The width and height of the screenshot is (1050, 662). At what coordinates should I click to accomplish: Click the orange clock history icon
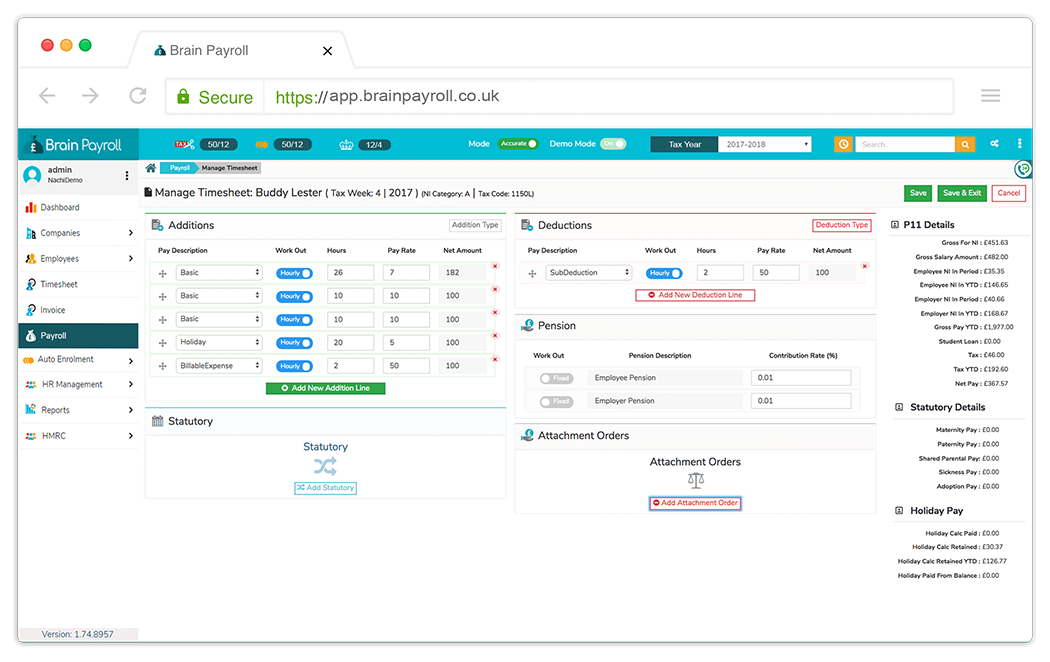(x=843, y=144)
